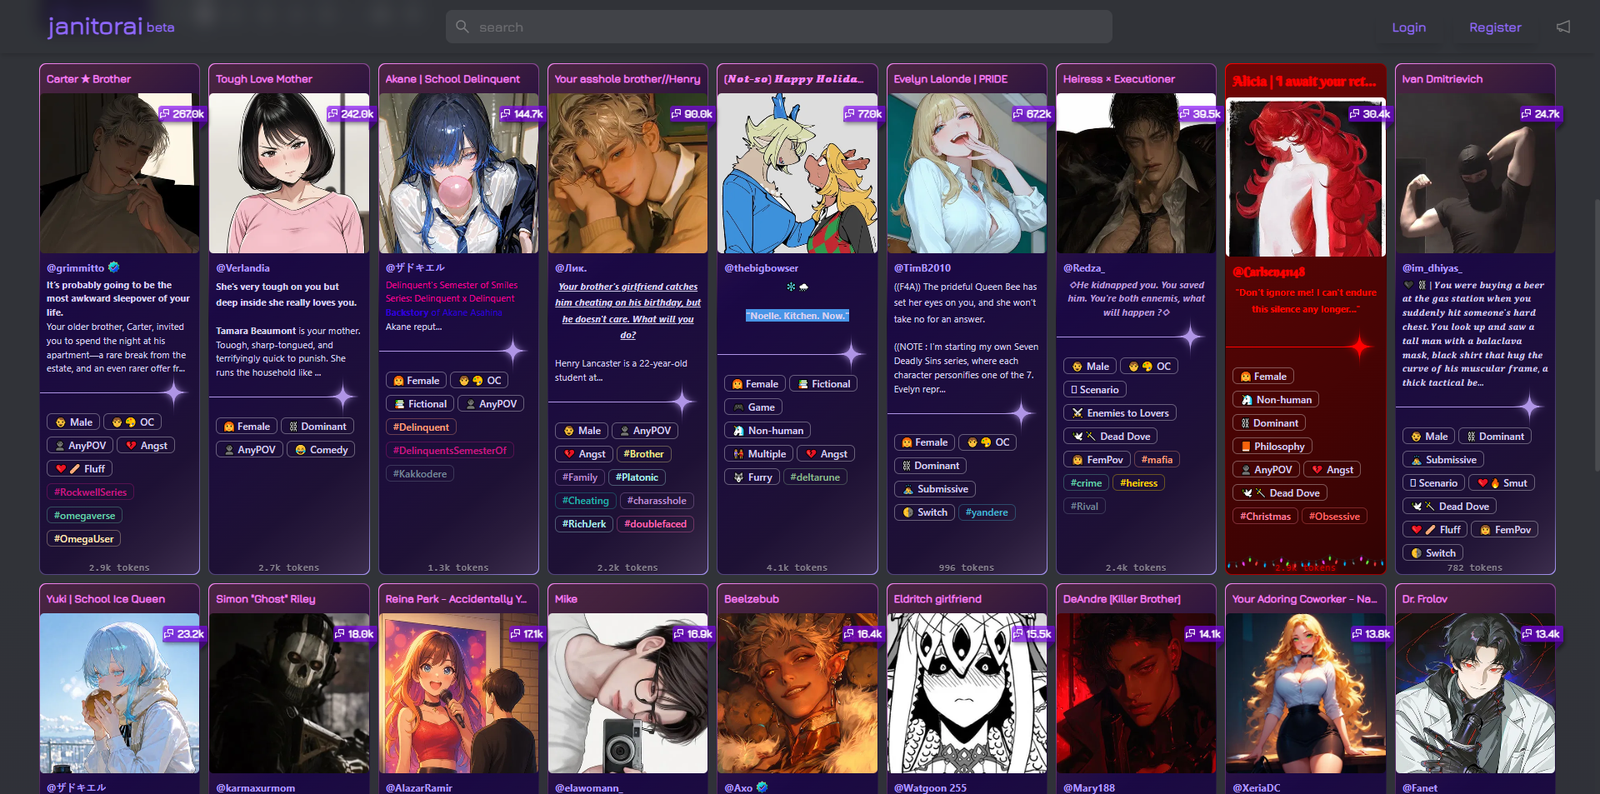1600x794 pixels.
Task: Click the chat count icon on Carter card
Action: 164,114
